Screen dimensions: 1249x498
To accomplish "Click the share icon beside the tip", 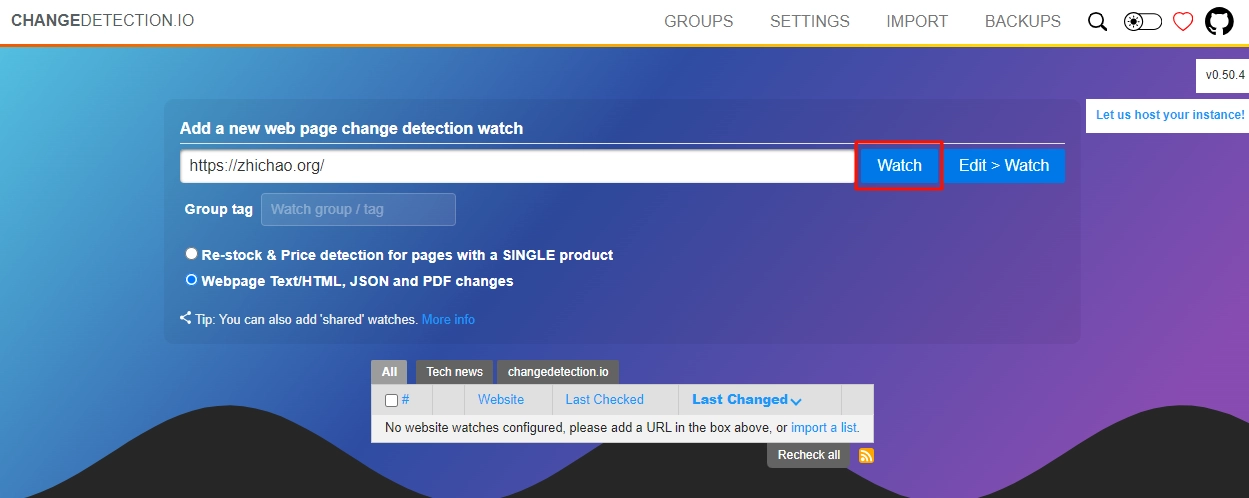I will (186, 318).
